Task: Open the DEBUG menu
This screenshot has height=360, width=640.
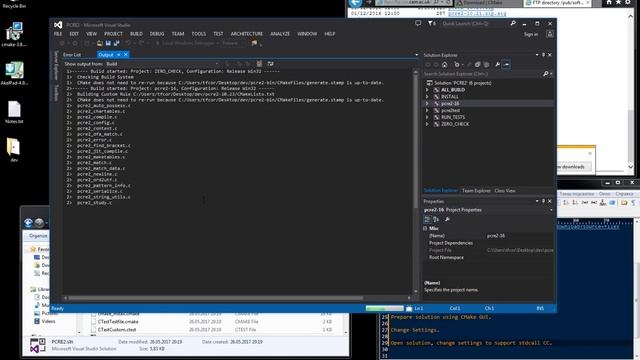Action: [157, 34]
